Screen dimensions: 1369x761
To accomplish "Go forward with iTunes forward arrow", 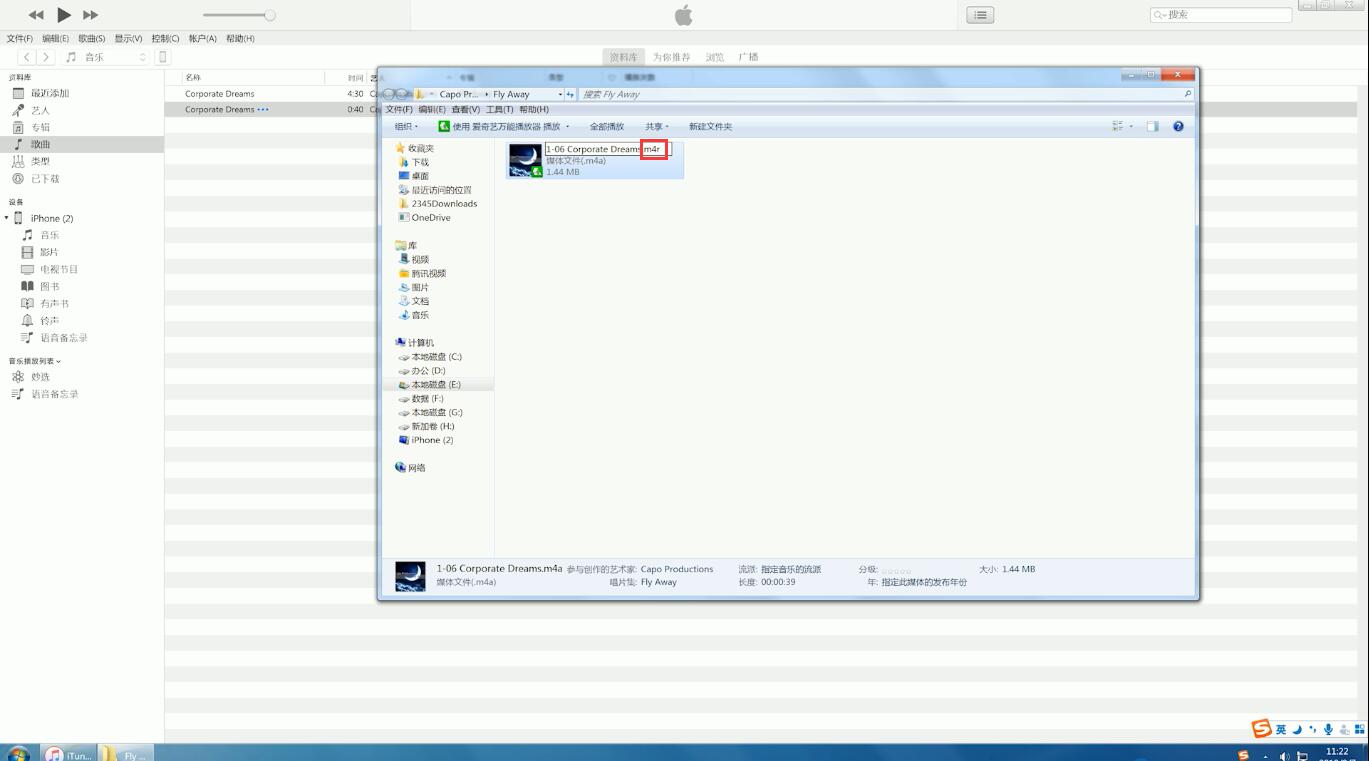I will 46,57.
